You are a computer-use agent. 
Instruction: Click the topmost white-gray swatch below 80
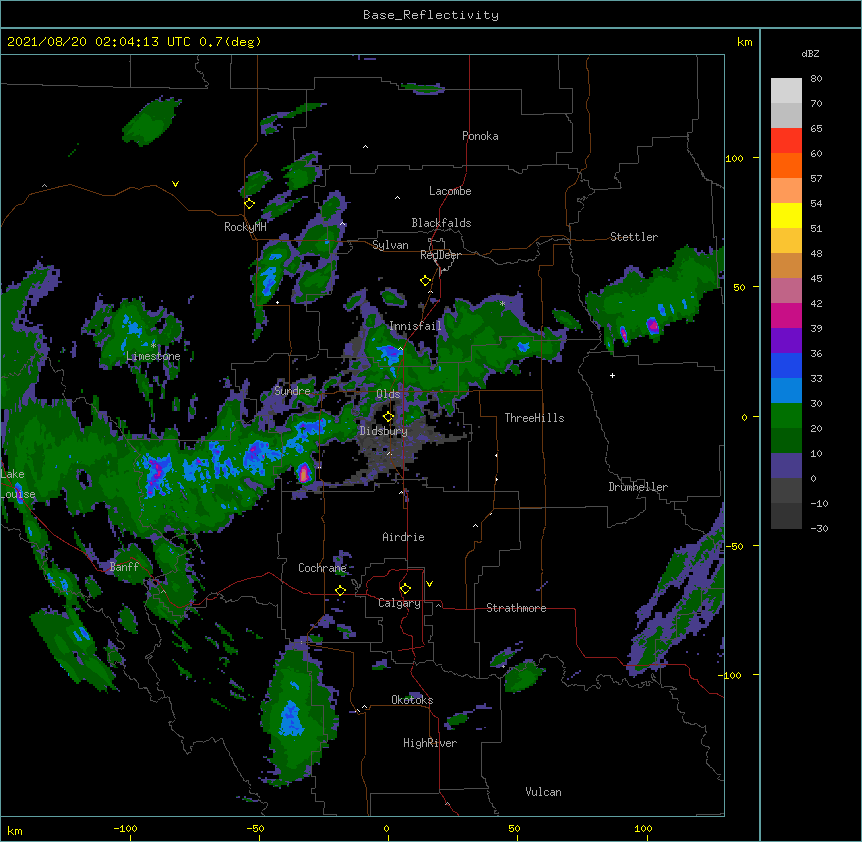786,90
